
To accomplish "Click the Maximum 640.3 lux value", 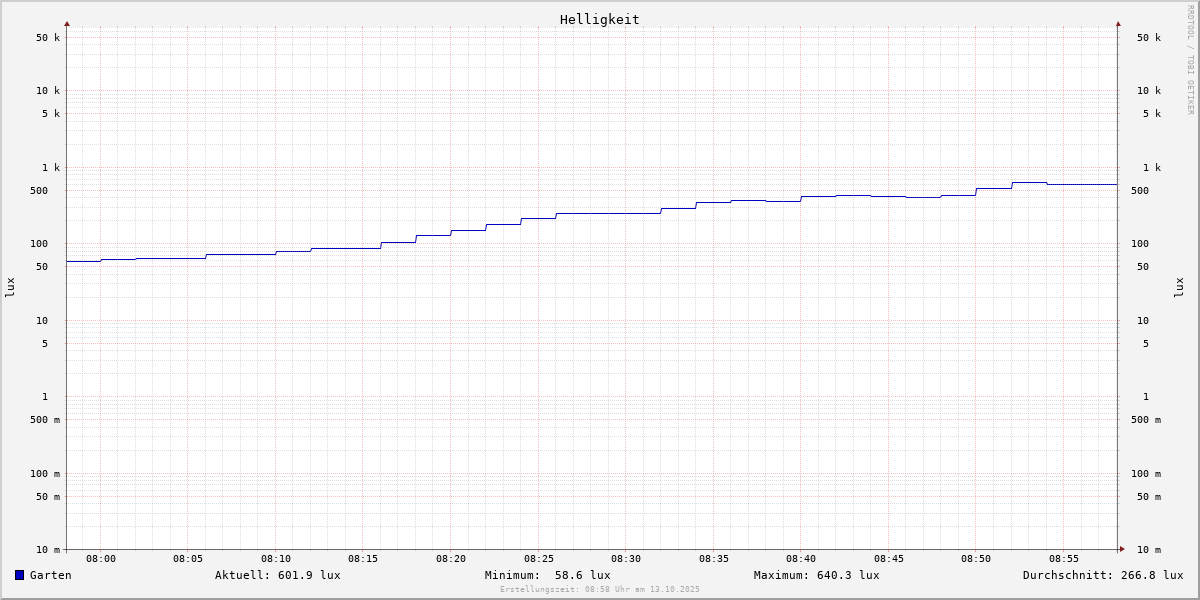I will [816, 575].
